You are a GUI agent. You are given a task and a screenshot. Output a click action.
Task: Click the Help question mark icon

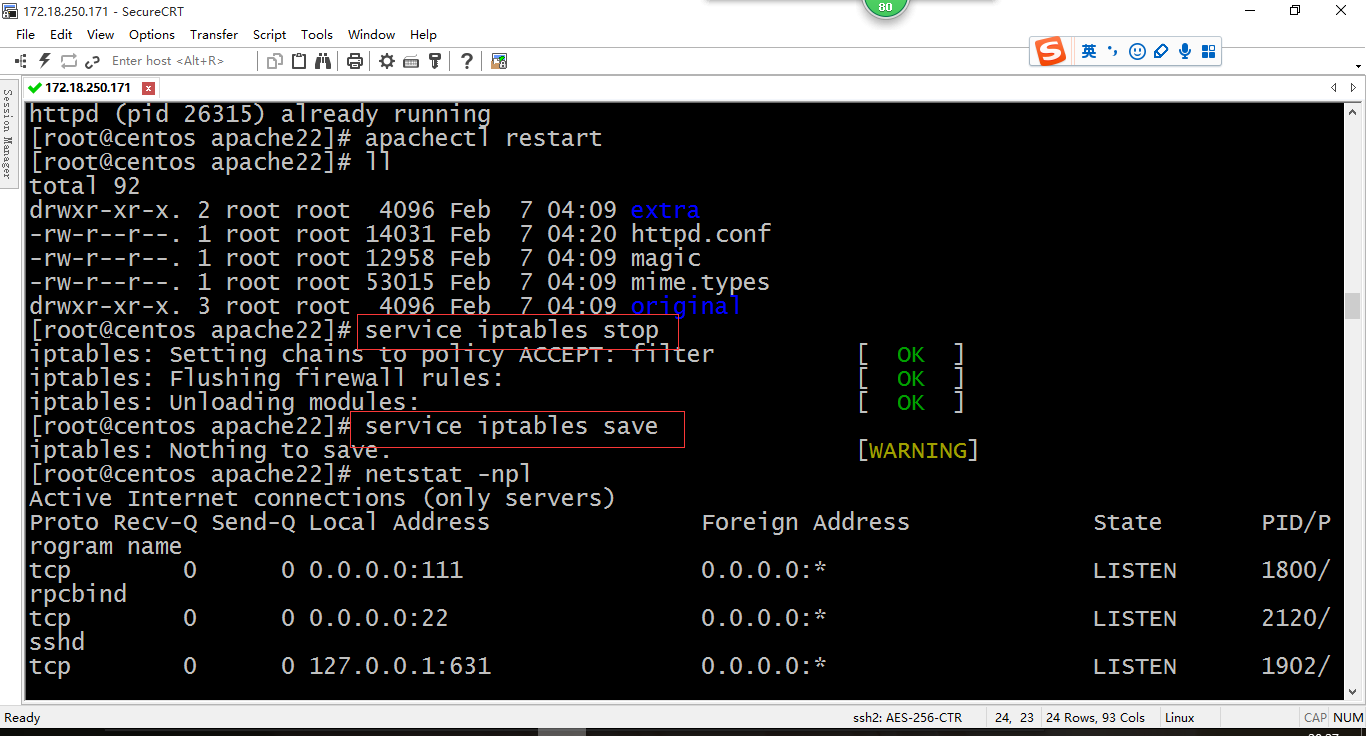click(467, 61)
